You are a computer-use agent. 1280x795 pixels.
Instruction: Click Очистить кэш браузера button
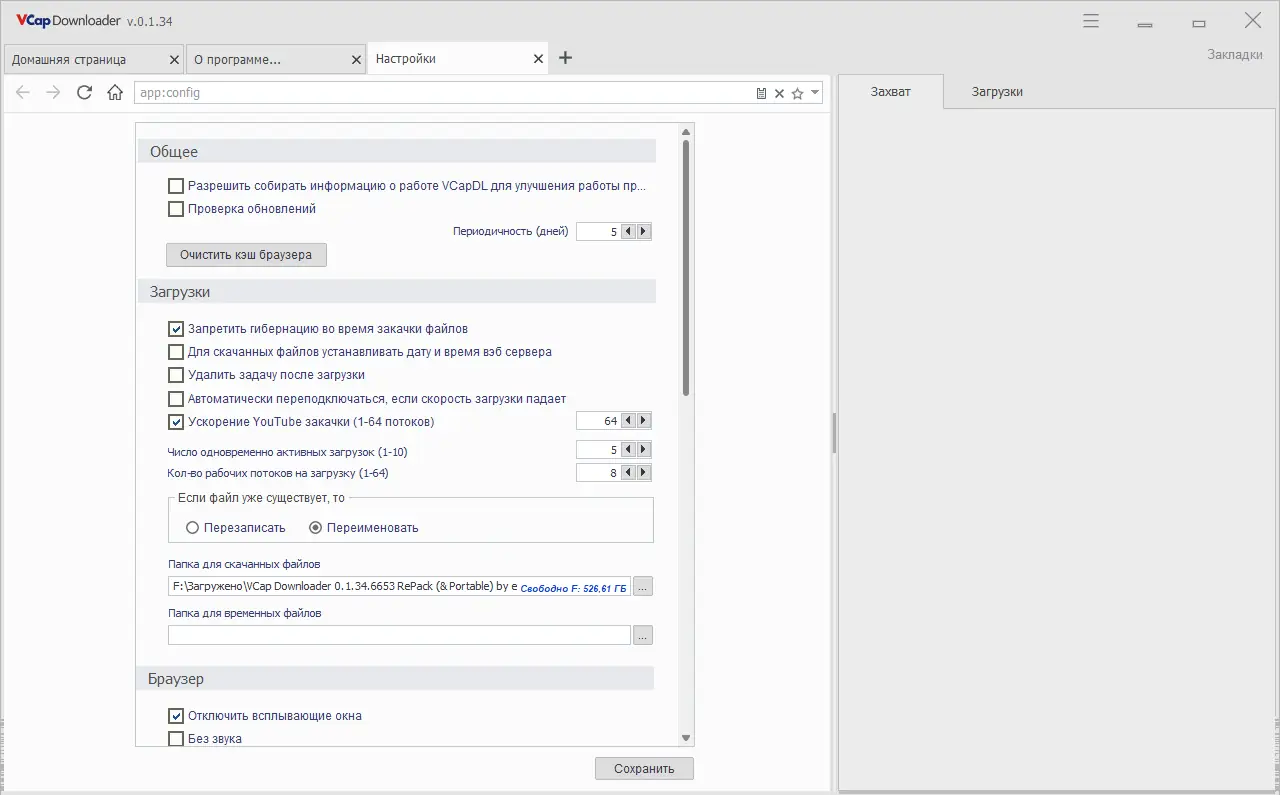coord(246,255)
